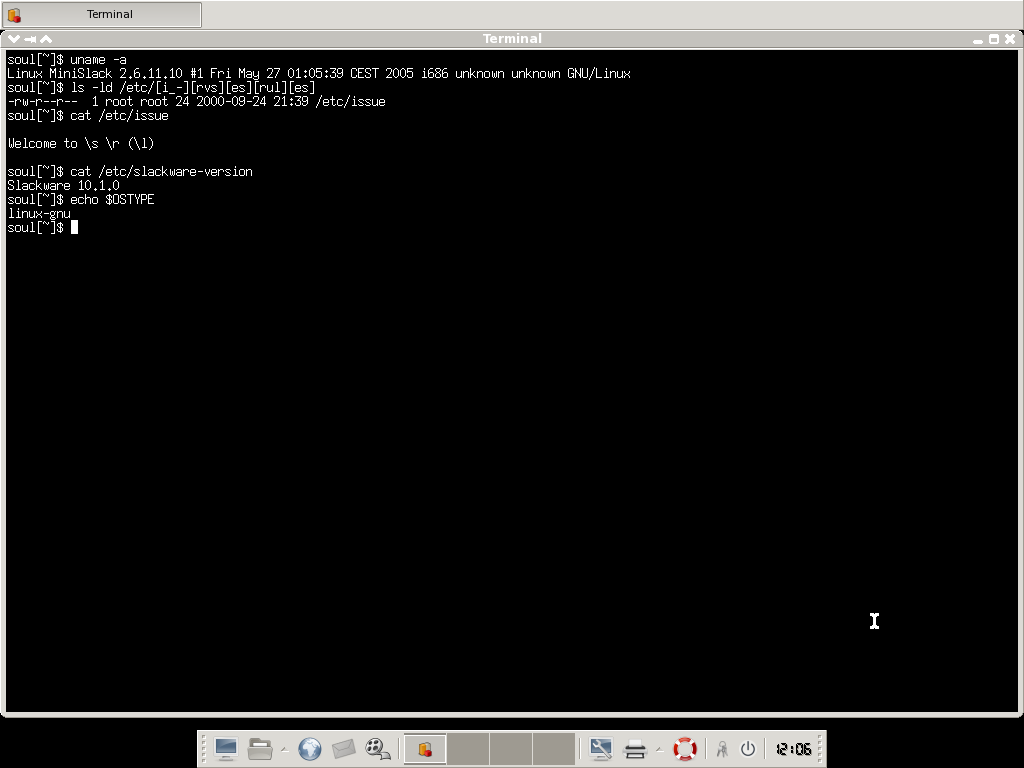
Task: Click the "ls -ld /etc/[i_-][rvs][es][rul][es]" command
Action: point(192,88)
